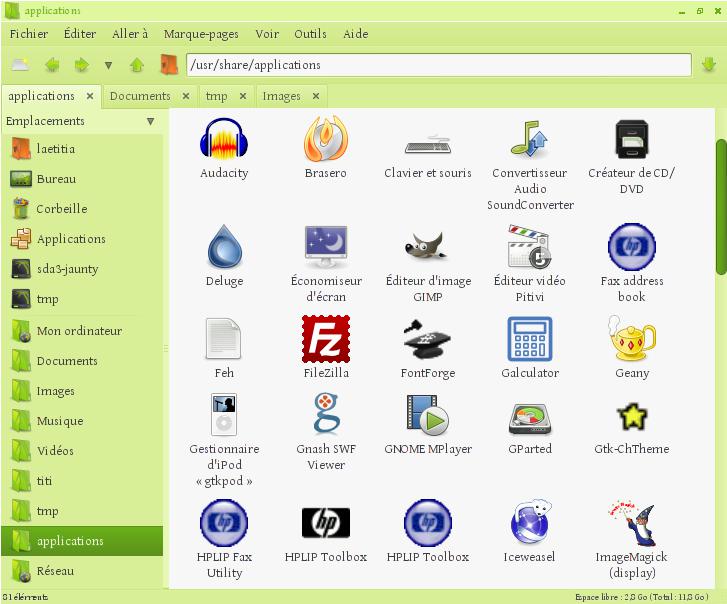Click the green back arrow in the toolbar

(52, 65)
